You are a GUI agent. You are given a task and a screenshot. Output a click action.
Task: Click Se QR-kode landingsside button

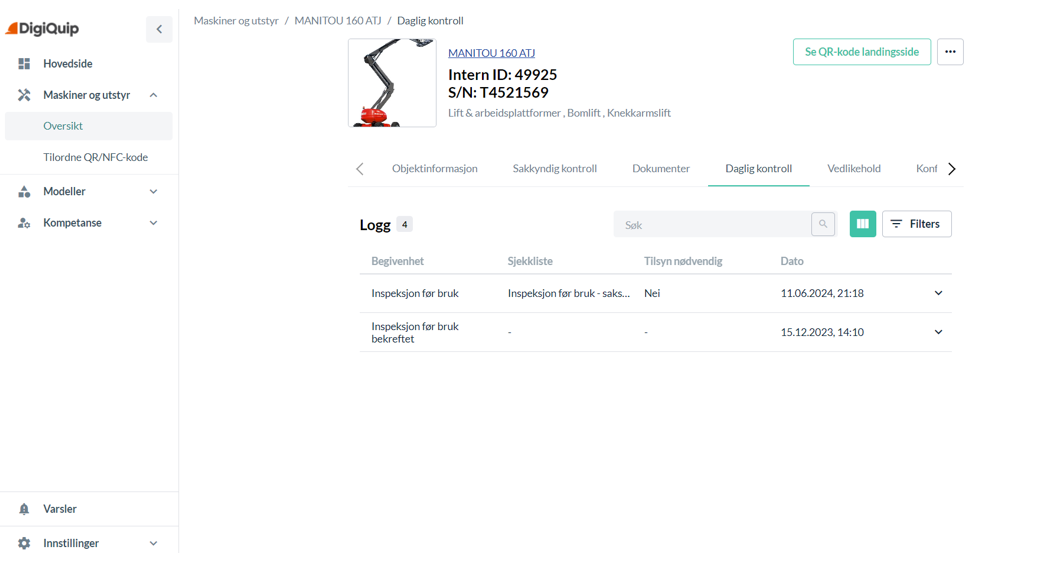click(862, 52)
